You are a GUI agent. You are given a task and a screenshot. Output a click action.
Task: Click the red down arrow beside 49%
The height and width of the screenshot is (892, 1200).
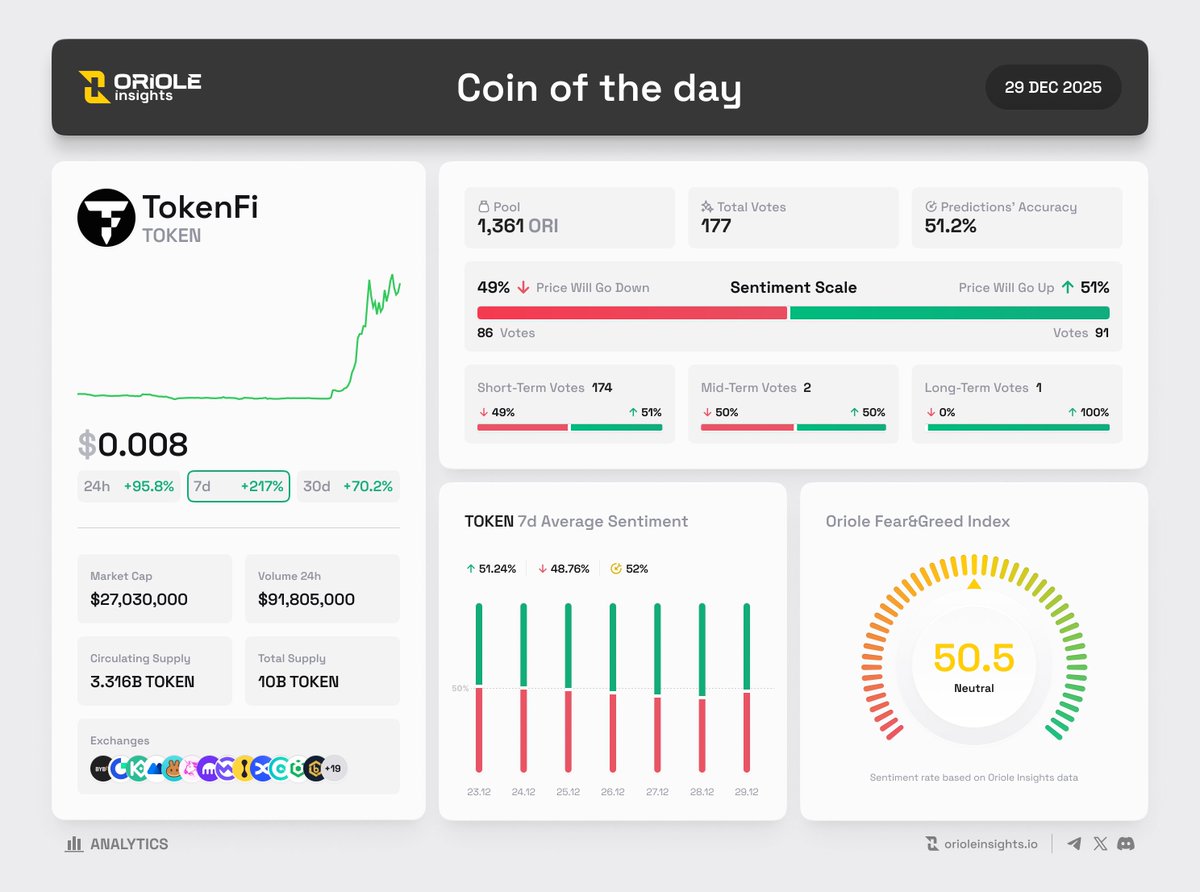(x=522, y=287)
